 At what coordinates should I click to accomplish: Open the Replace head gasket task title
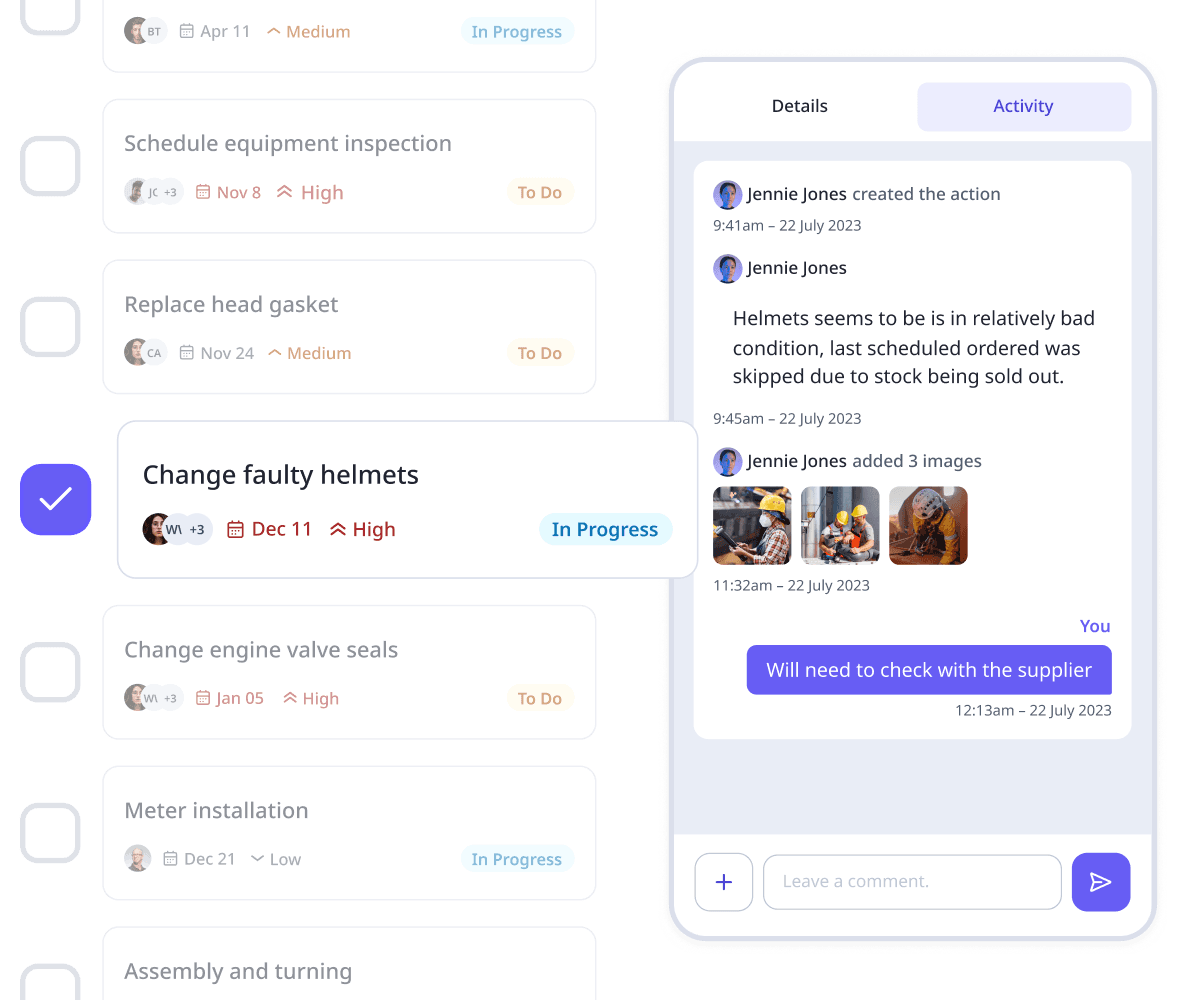click(x=231, y=304)
